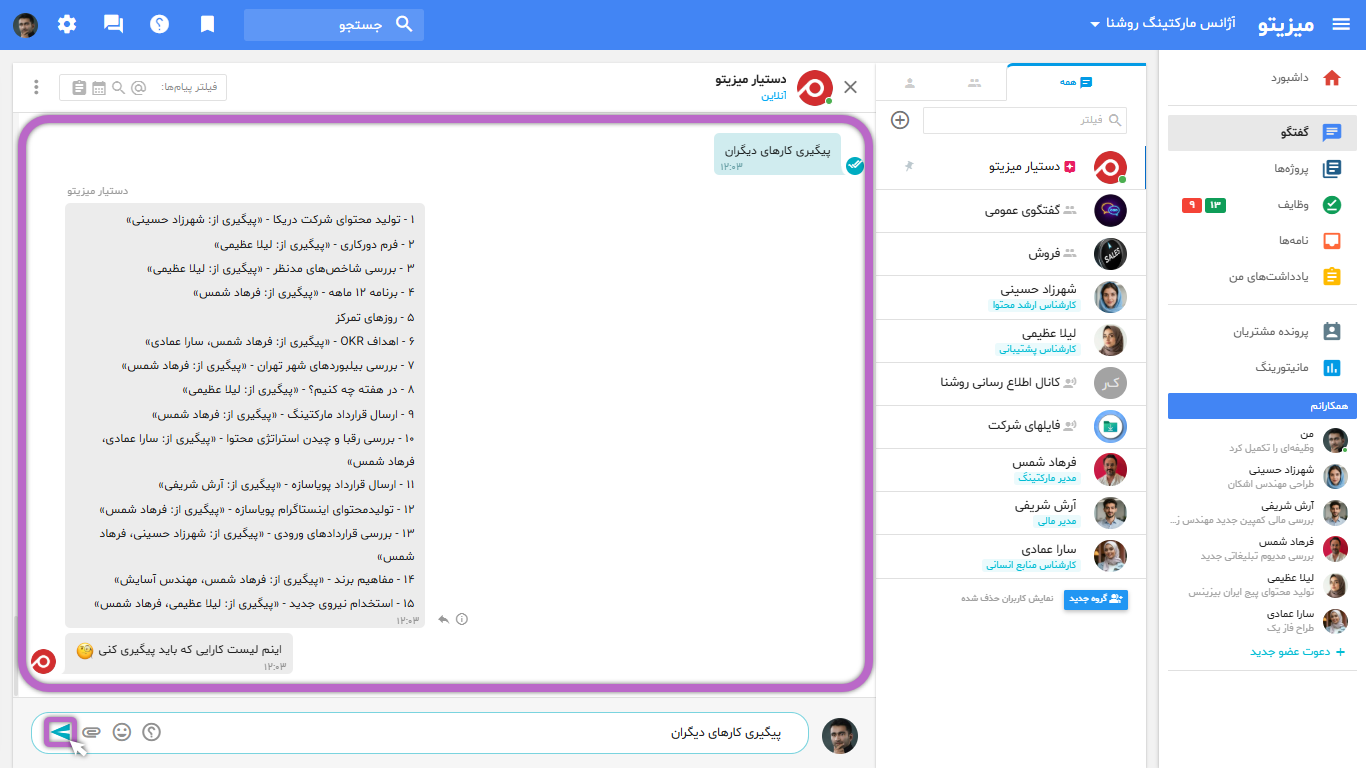The image size is (1366, 768).
Task: Go to داشبورد in the sidebar
Action: click(1262, 78)
